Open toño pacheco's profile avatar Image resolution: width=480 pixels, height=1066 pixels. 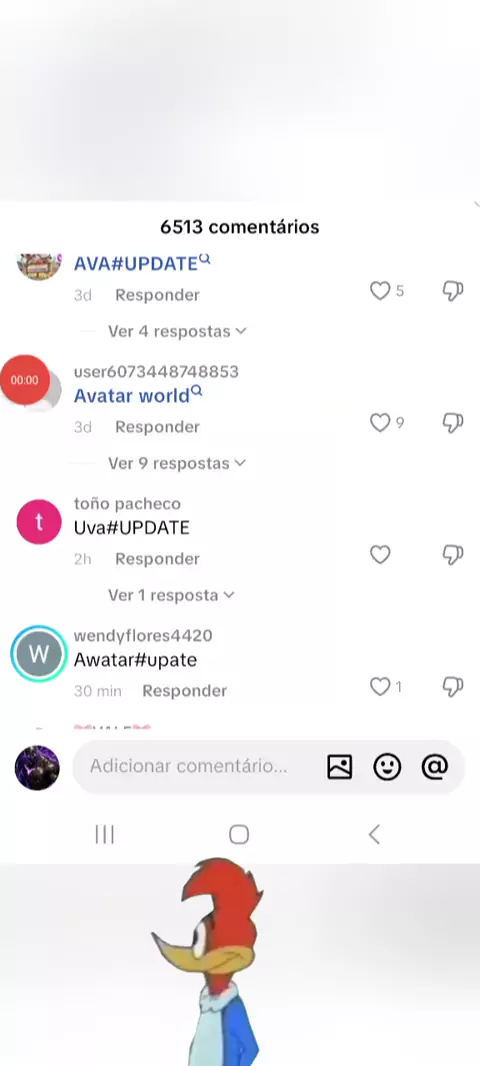click(39, 521)
